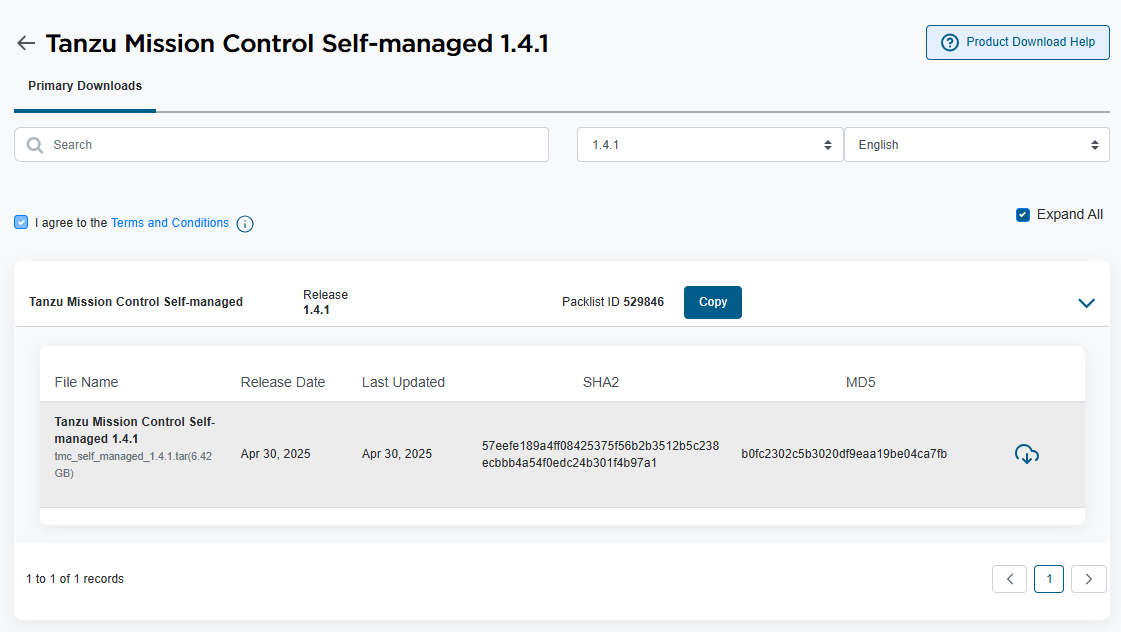Open the English language dropdown
1121x632 pixels.
pos(977,144)
